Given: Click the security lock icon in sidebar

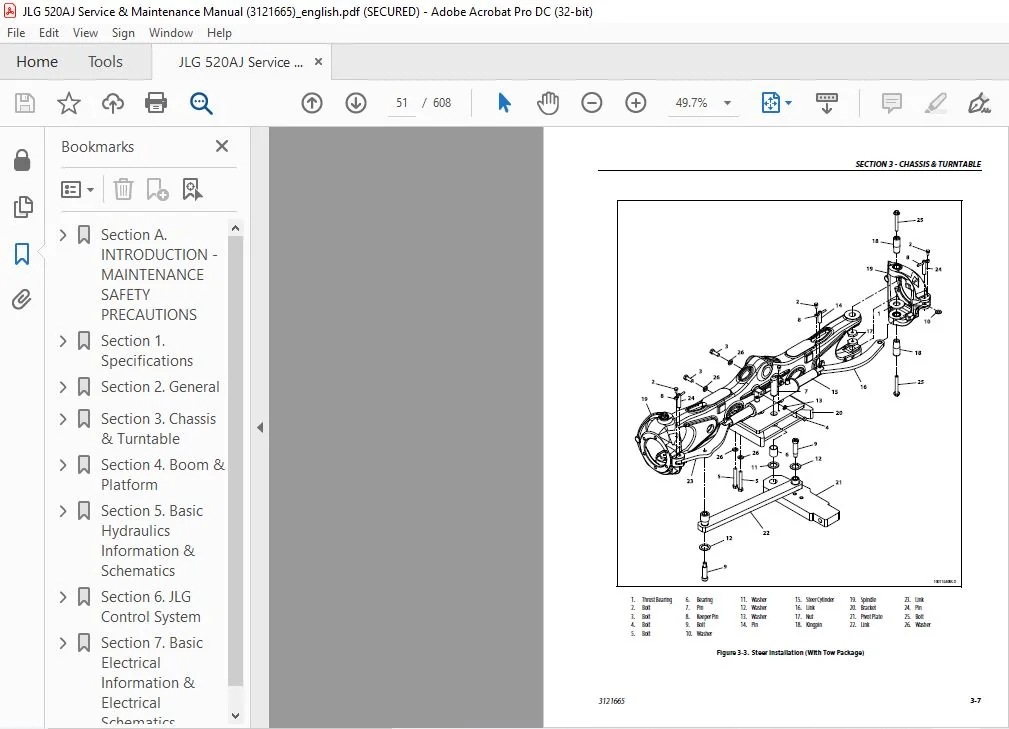Looking at the screenshot, I should 22,160.
